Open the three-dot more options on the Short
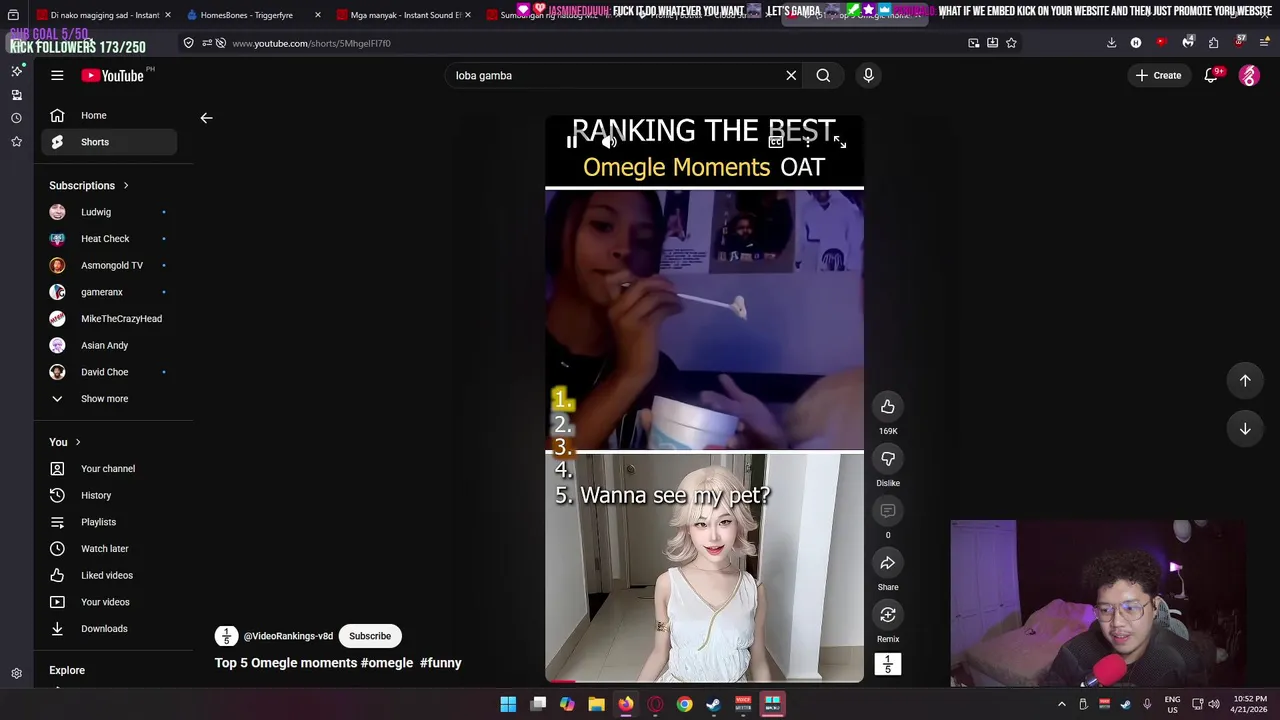The image size is (1280, 720). coord(807,142)
